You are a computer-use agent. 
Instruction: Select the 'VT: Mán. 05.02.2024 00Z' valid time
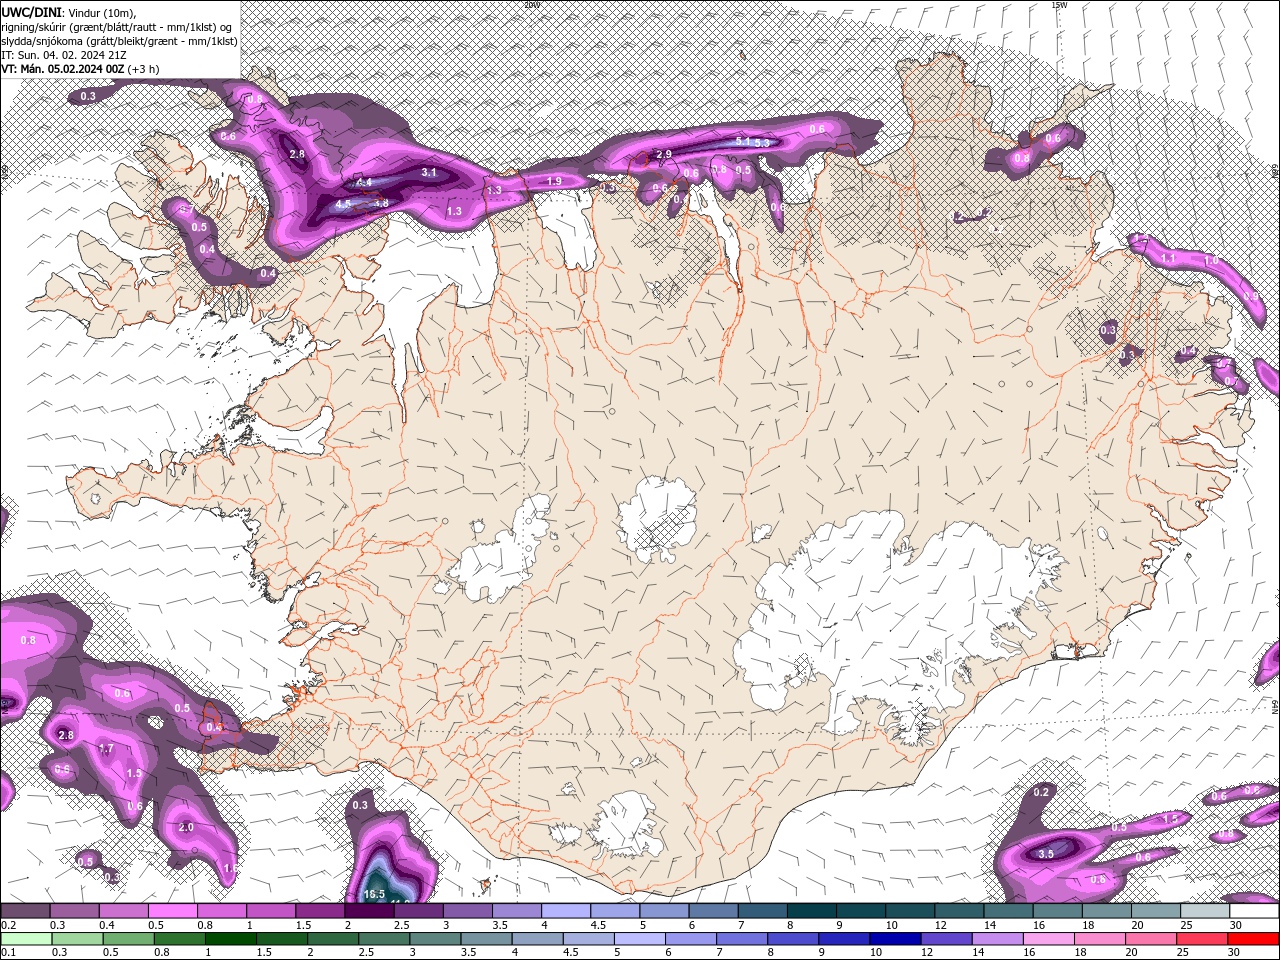(61, 69)
